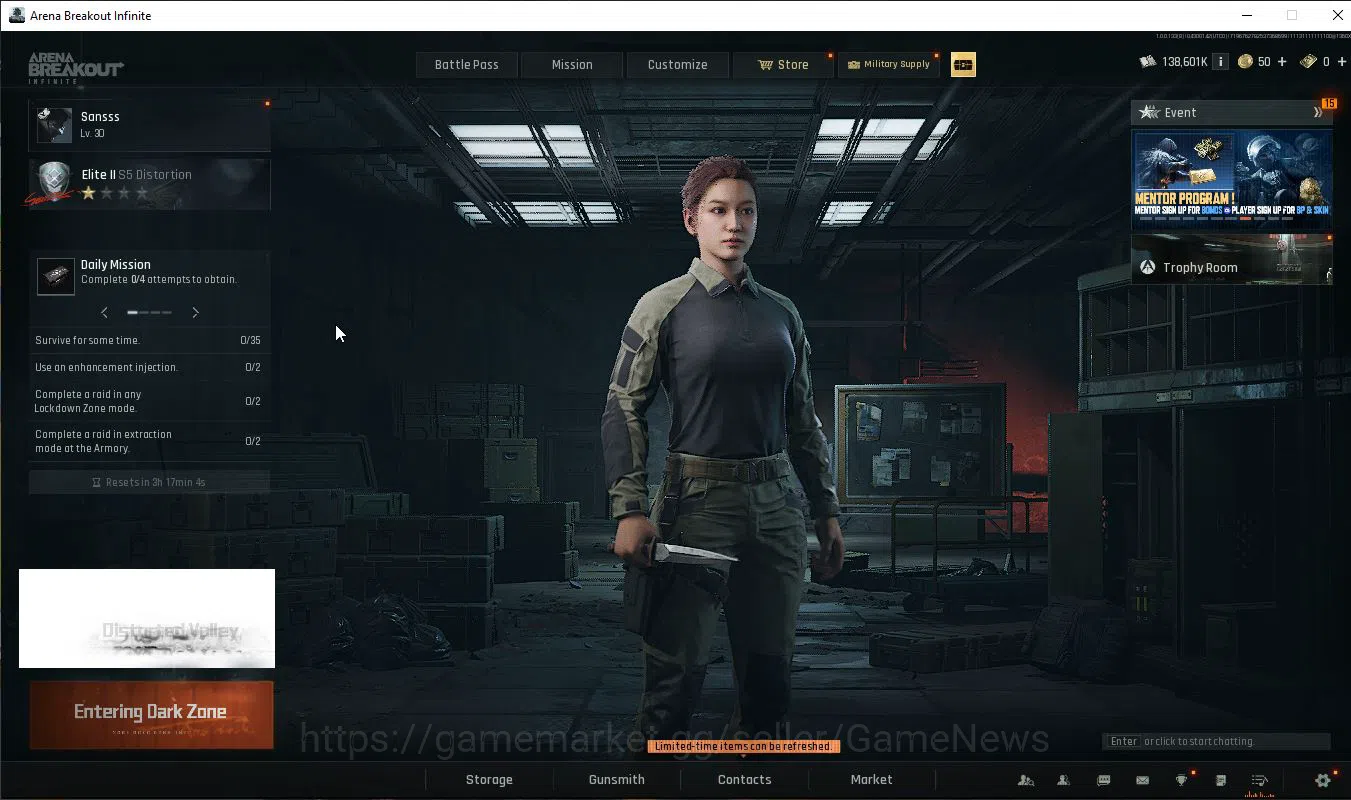Open the team-up find players icon
The height and width of the screenshot is (800, 1351).
tap(1026, 780)
